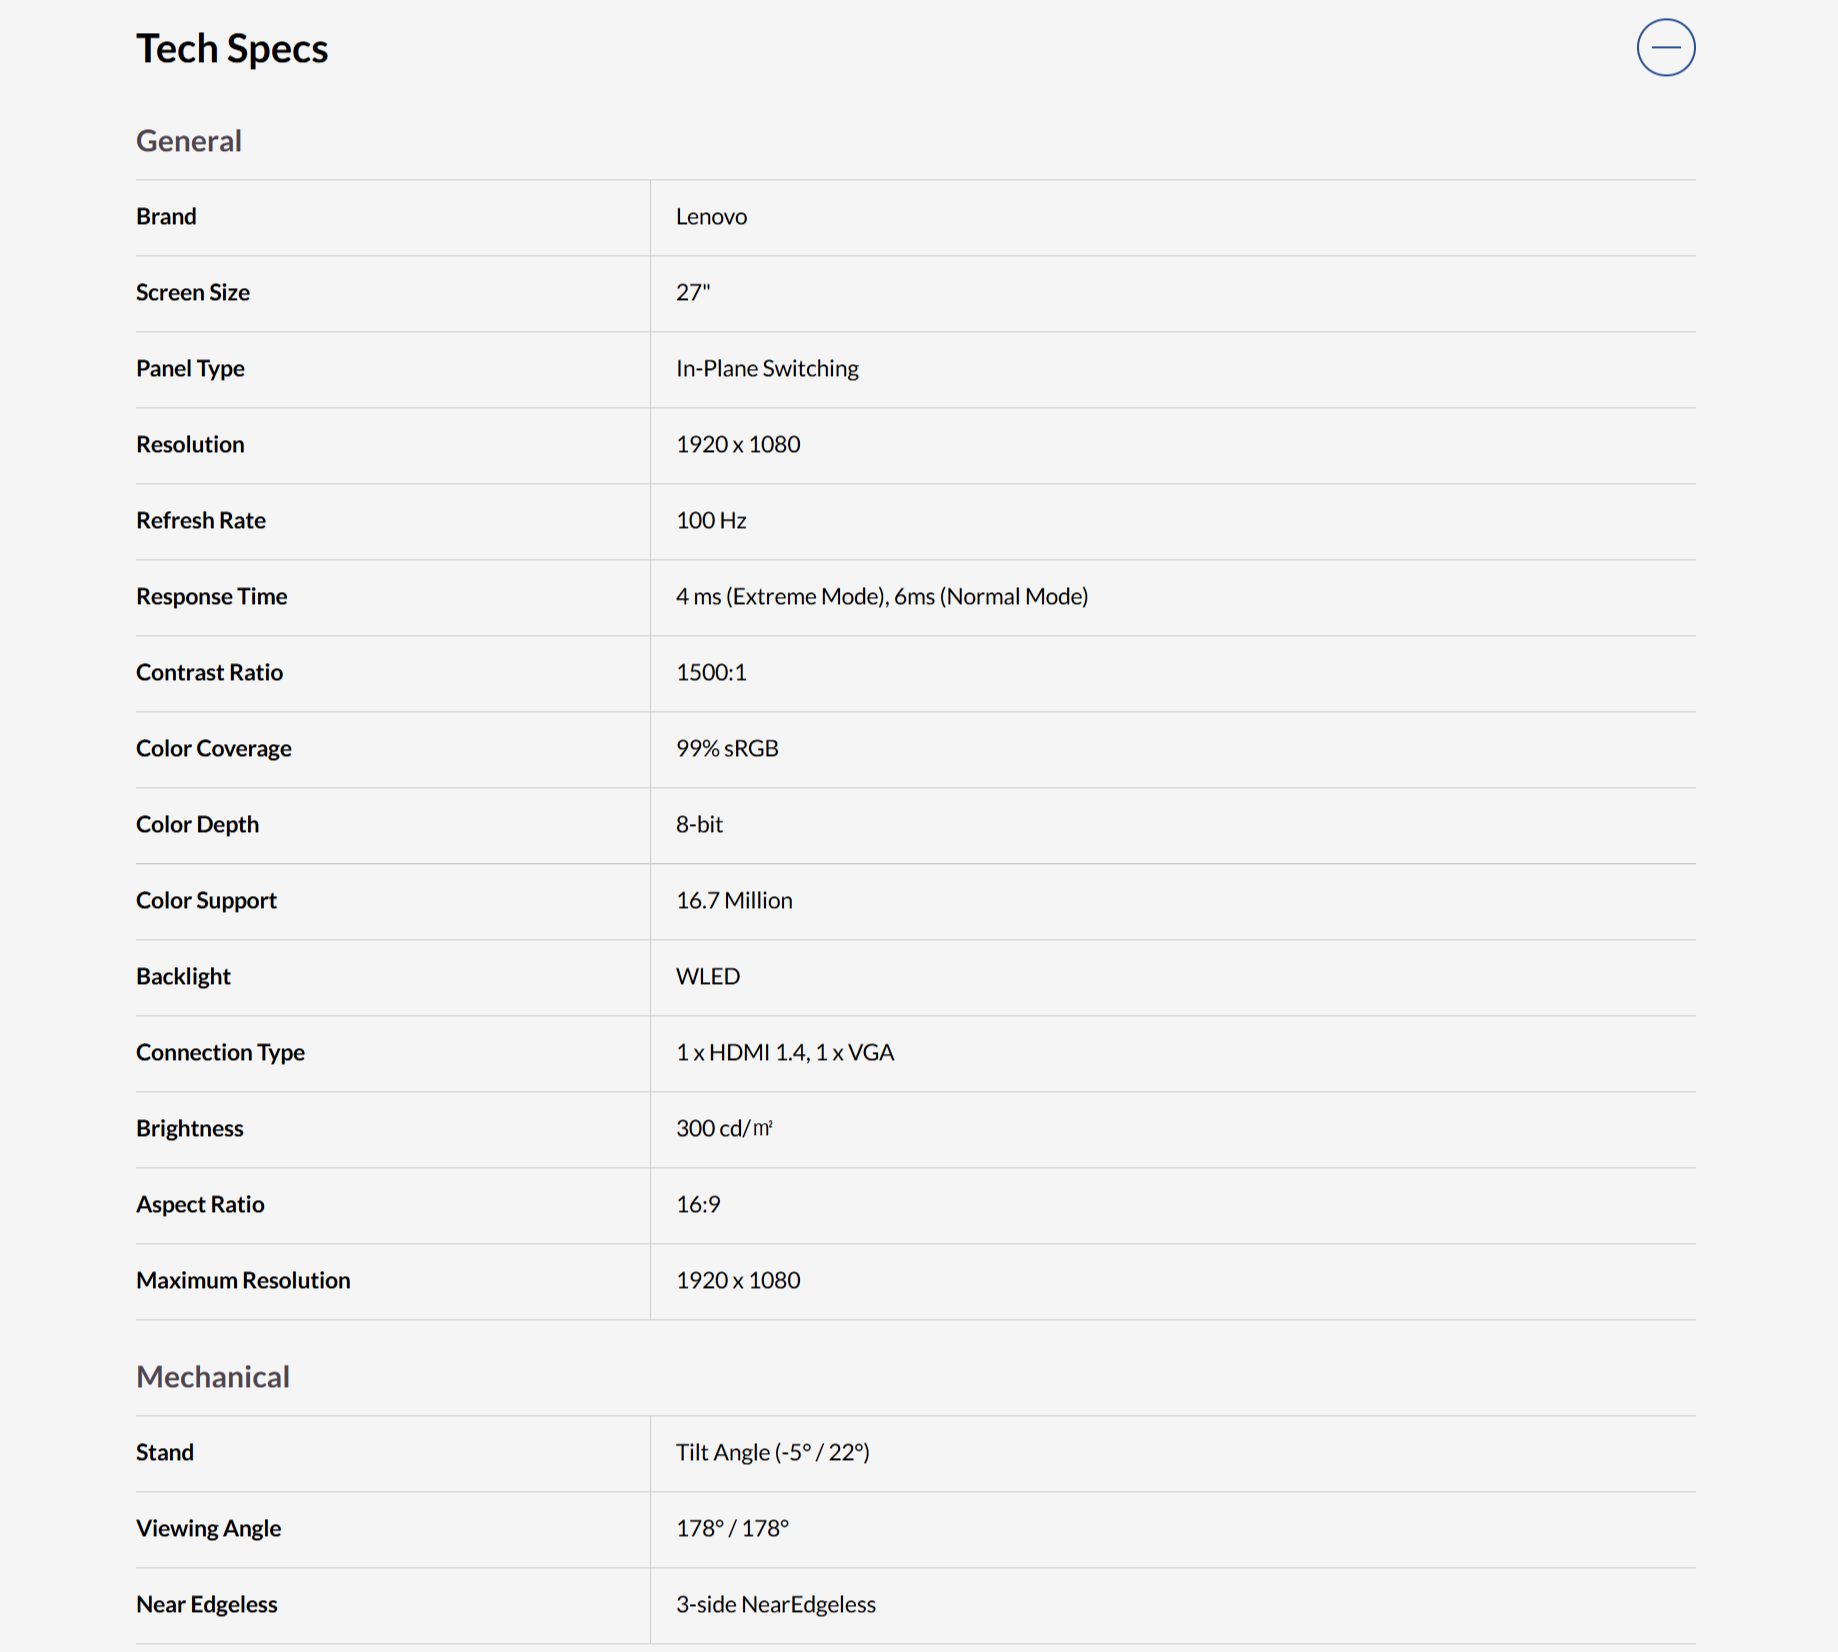The height and width of the screenshot is (1652, 1838).
Task: Click the Screen Size value 27"
Action: [x=692, y=293]
